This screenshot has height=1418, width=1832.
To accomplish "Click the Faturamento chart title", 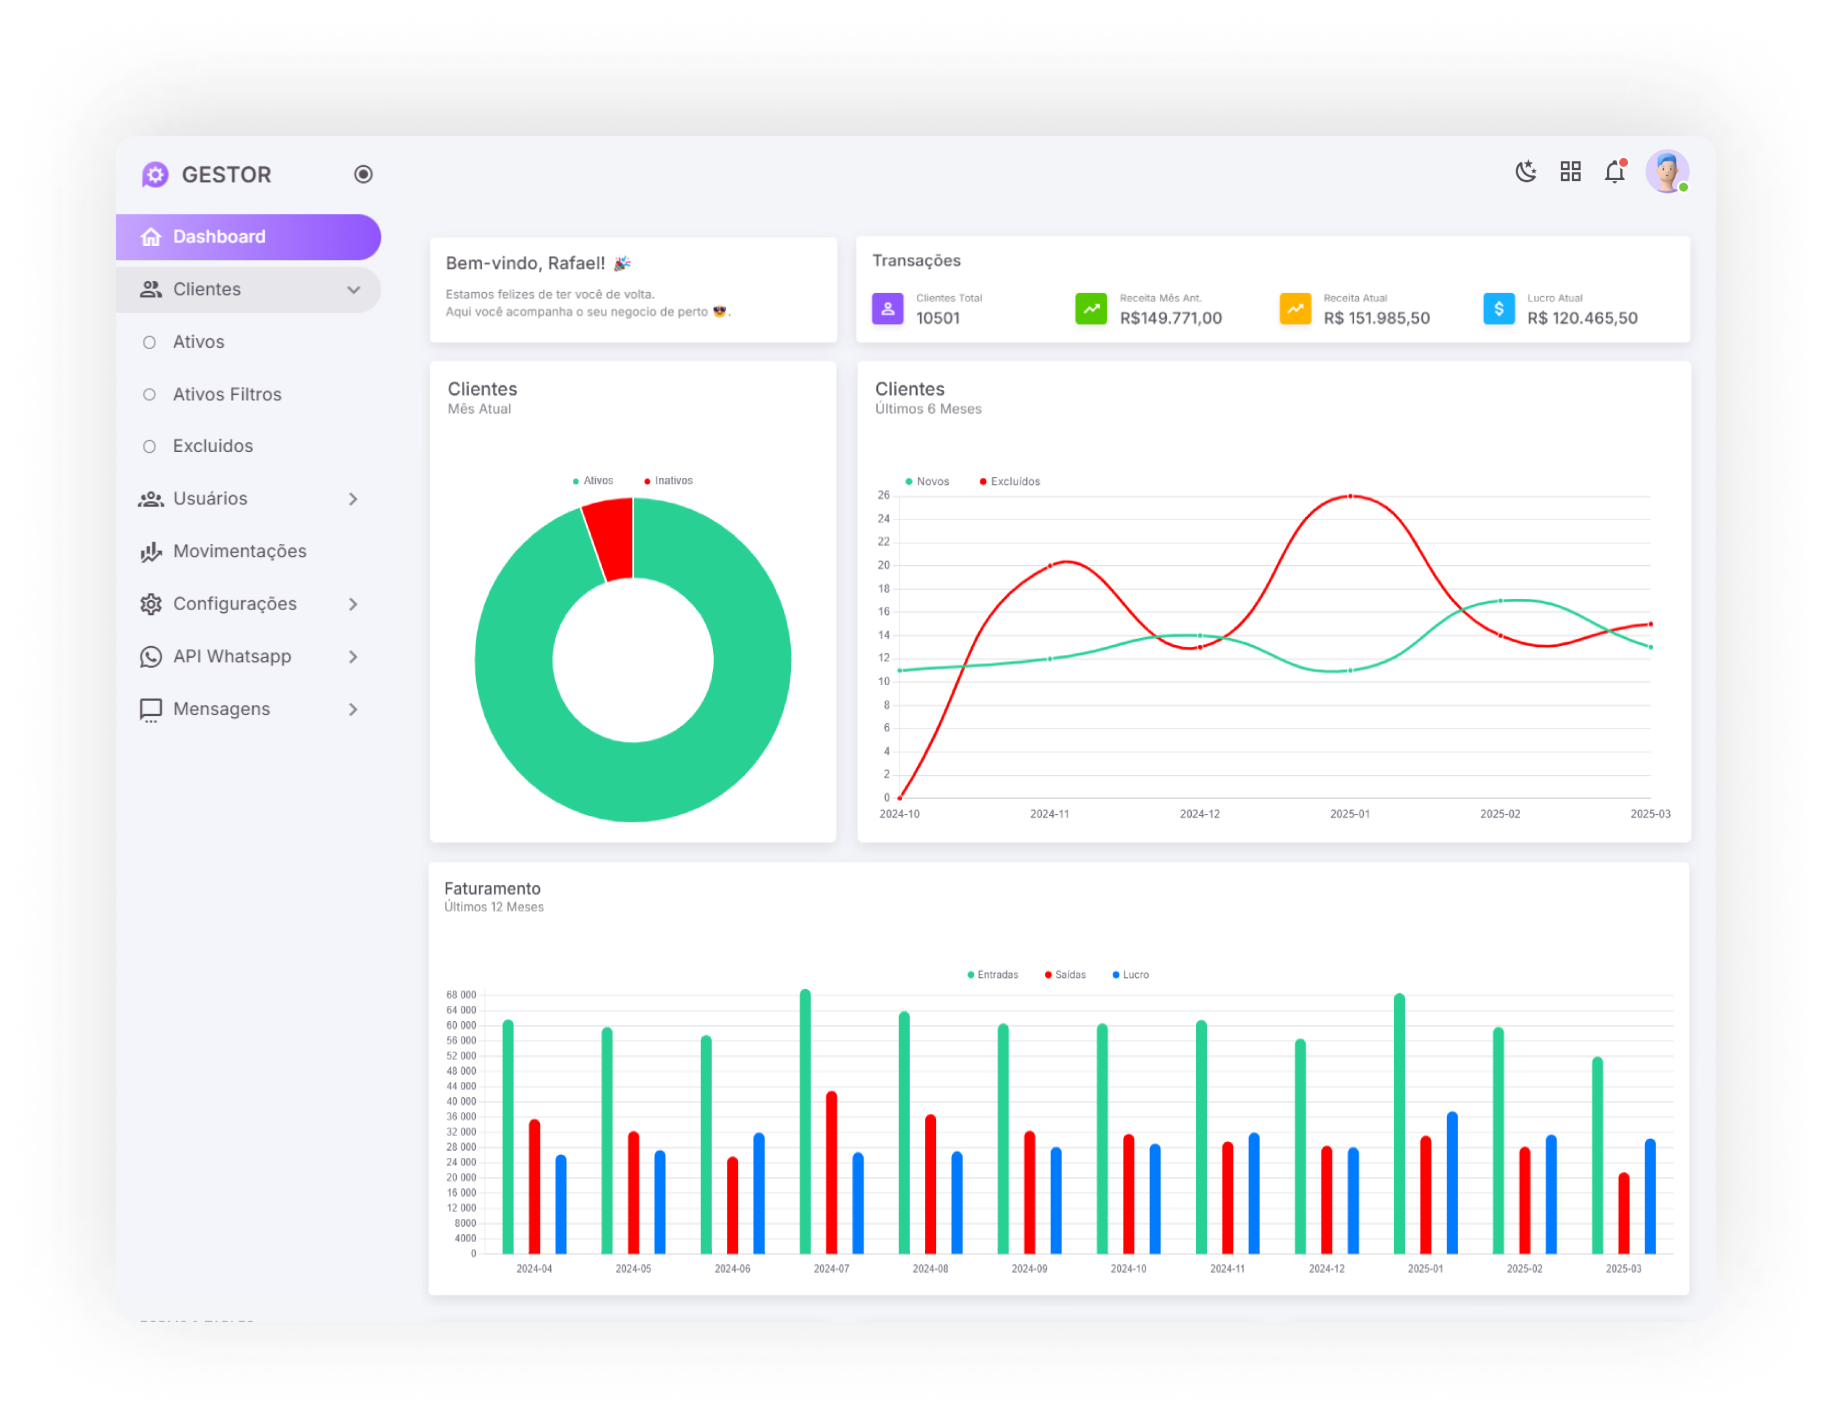I will point(492,889).
